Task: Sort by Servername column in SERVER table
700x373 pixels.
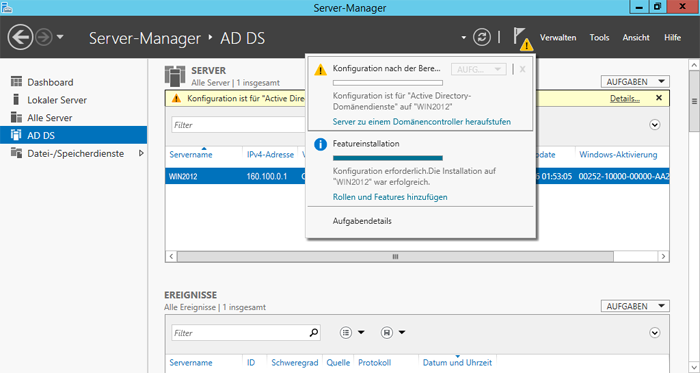Action: pos(191,155)
